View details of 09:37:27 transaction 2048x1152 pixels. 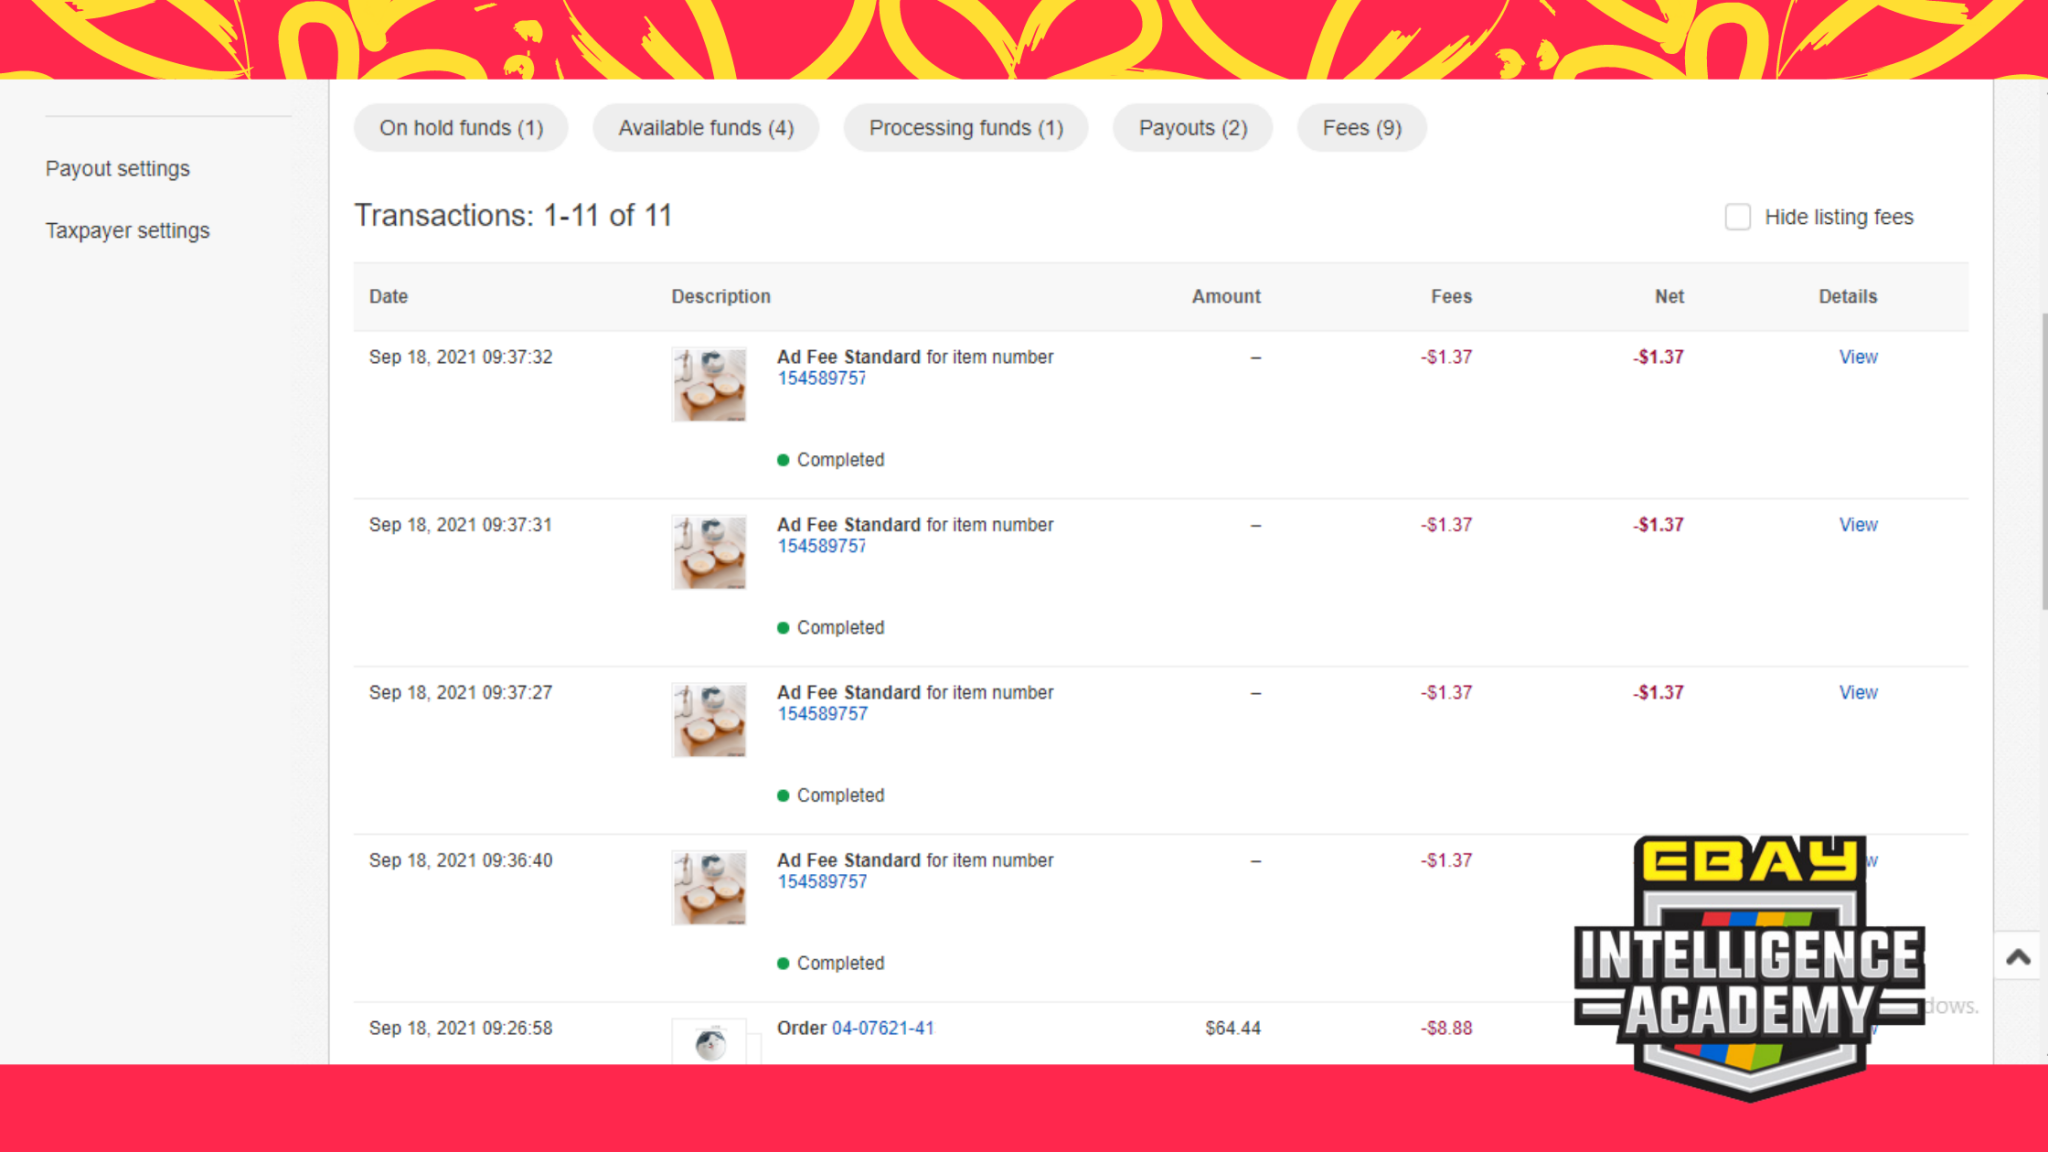click(1857, 692)
